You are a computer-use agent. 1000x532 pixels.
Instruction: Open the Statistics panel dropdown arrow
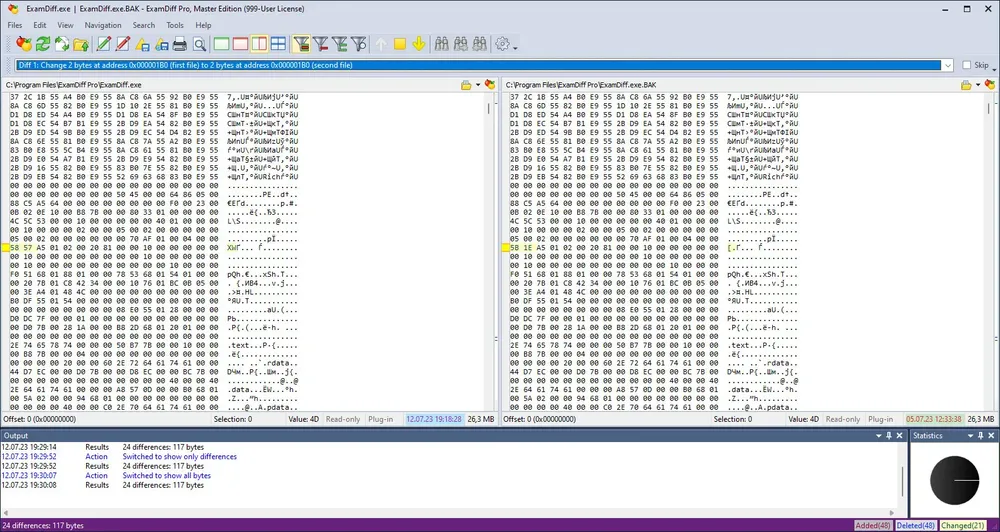click(971, 436)
